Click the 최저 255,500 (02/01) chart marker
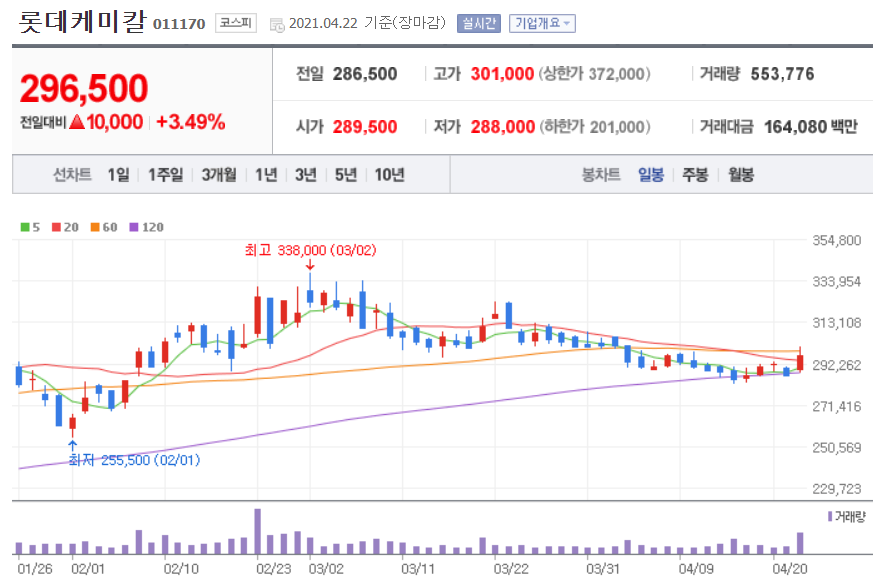 coord(134,460)
